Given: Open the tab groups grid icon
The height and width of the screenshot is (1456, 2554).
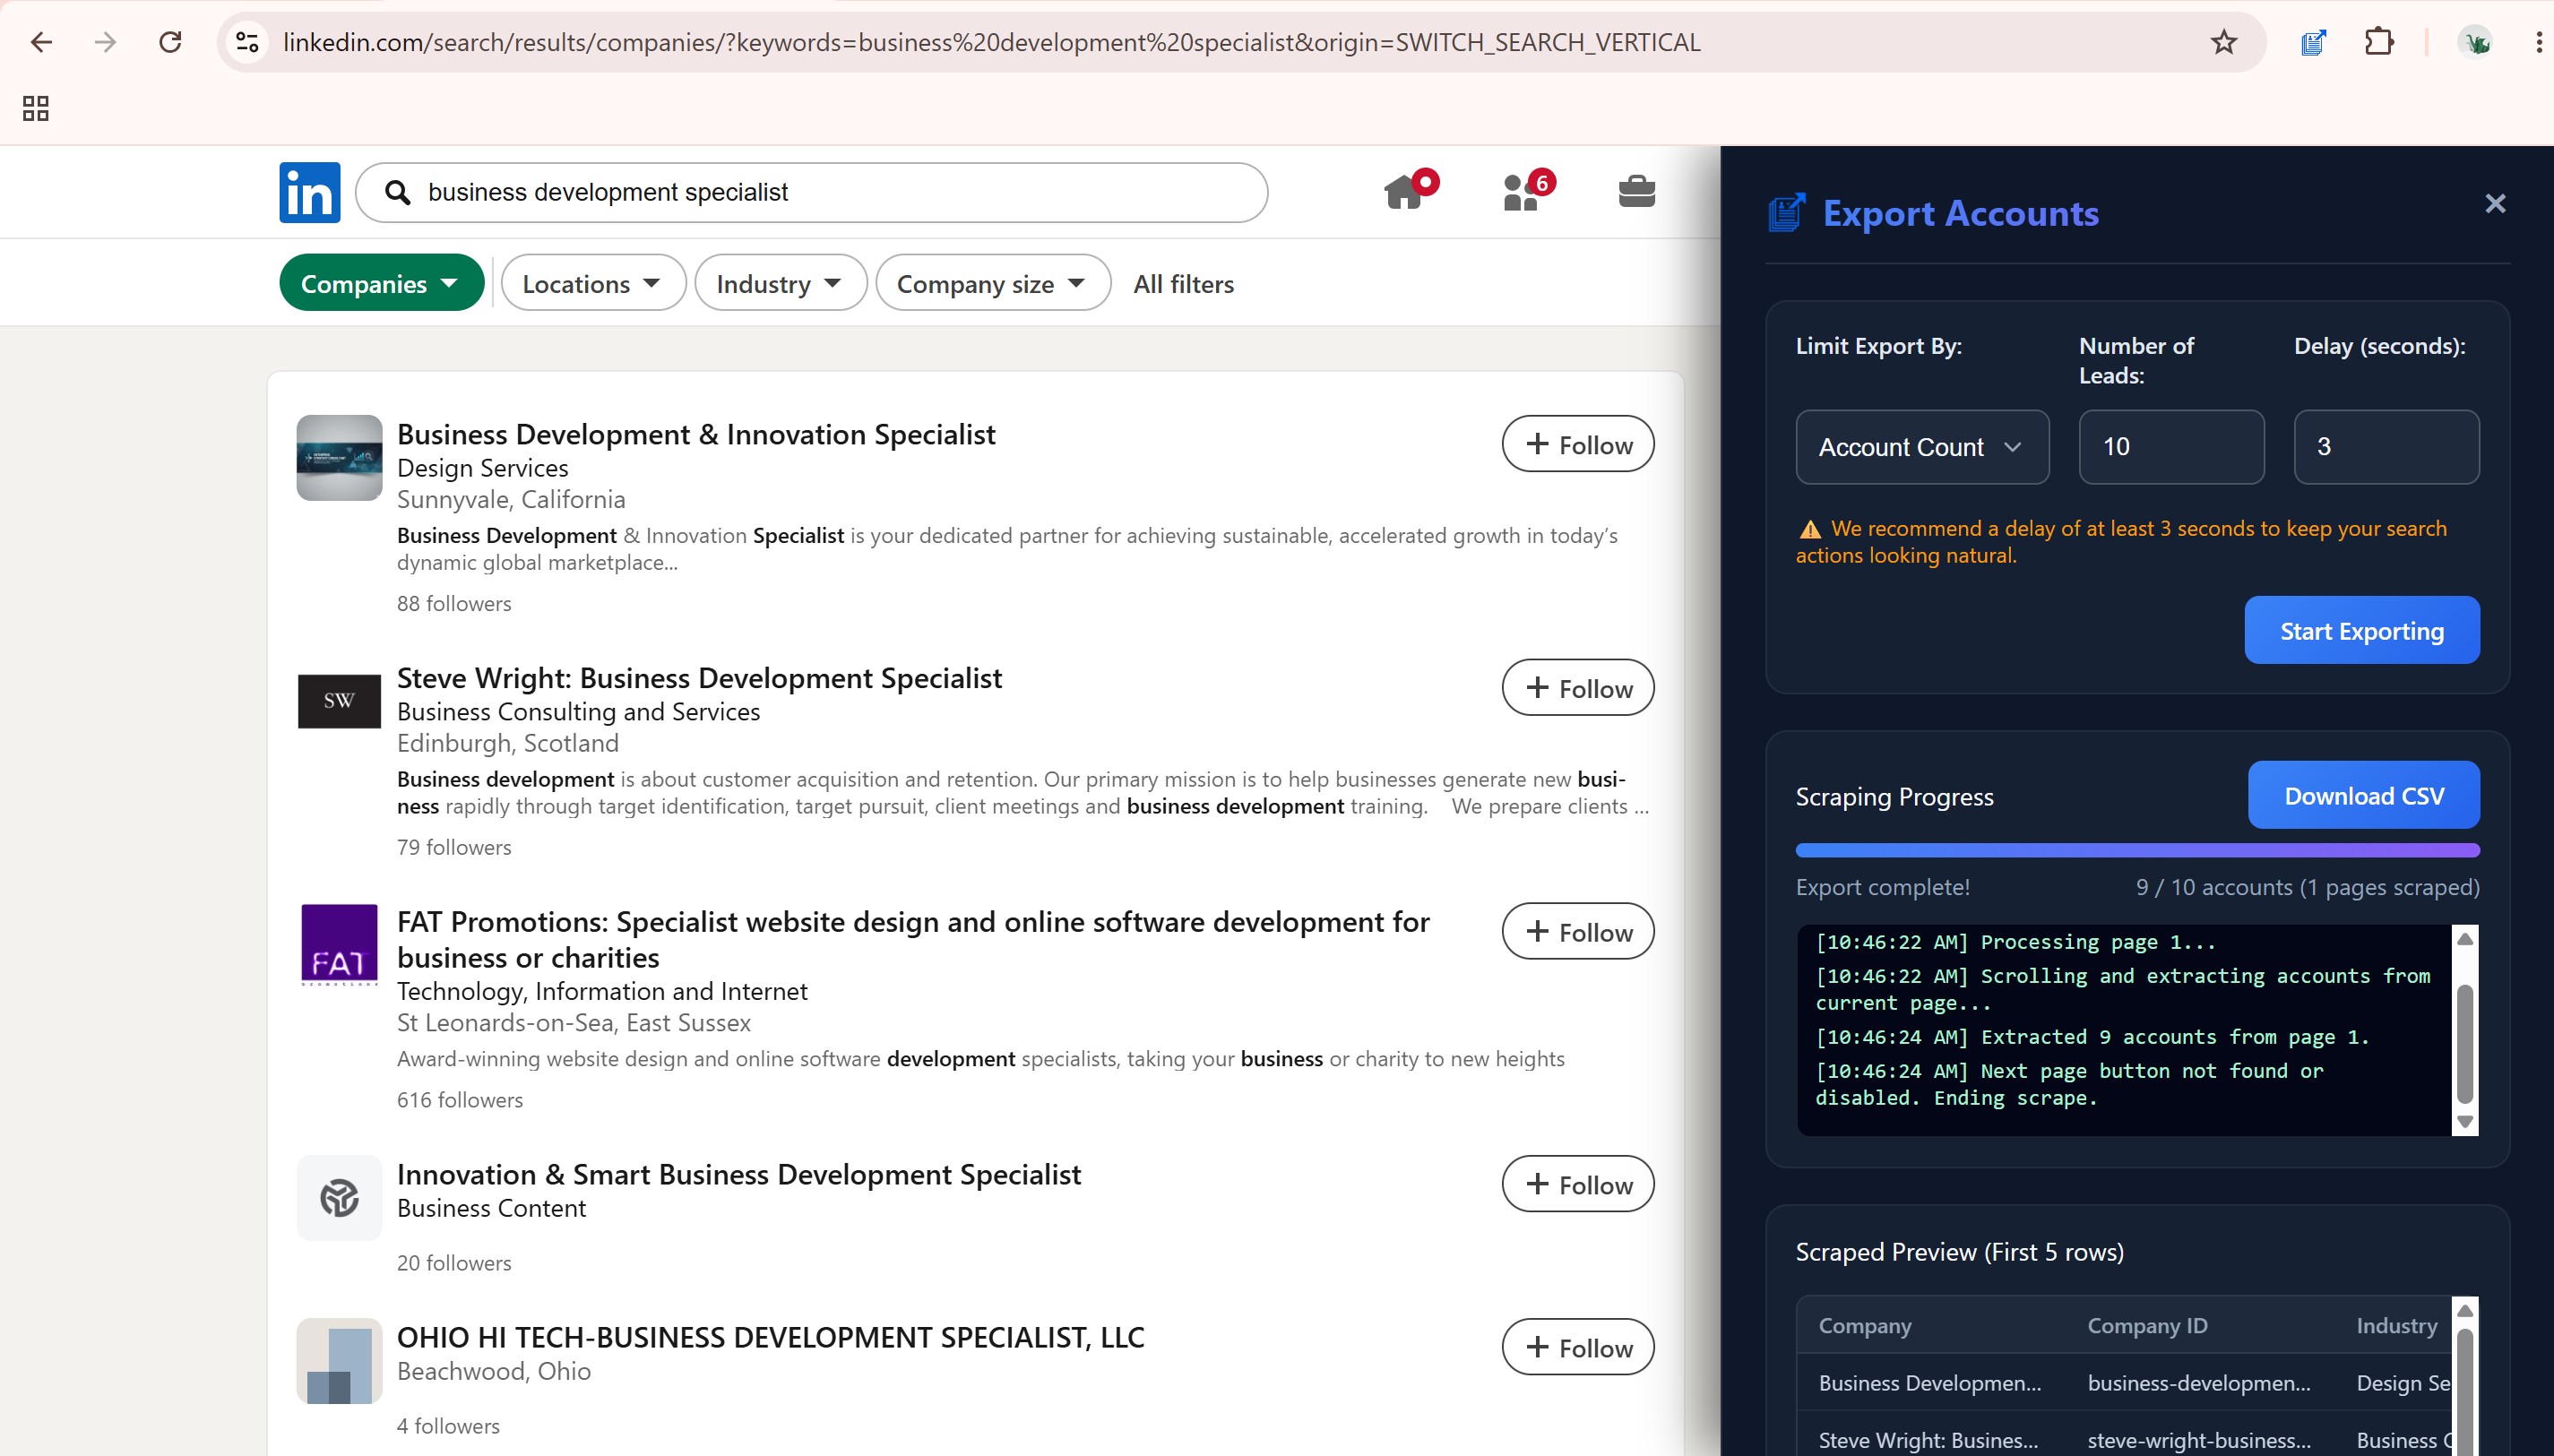Looking at the screenshot, I should 36,108.
